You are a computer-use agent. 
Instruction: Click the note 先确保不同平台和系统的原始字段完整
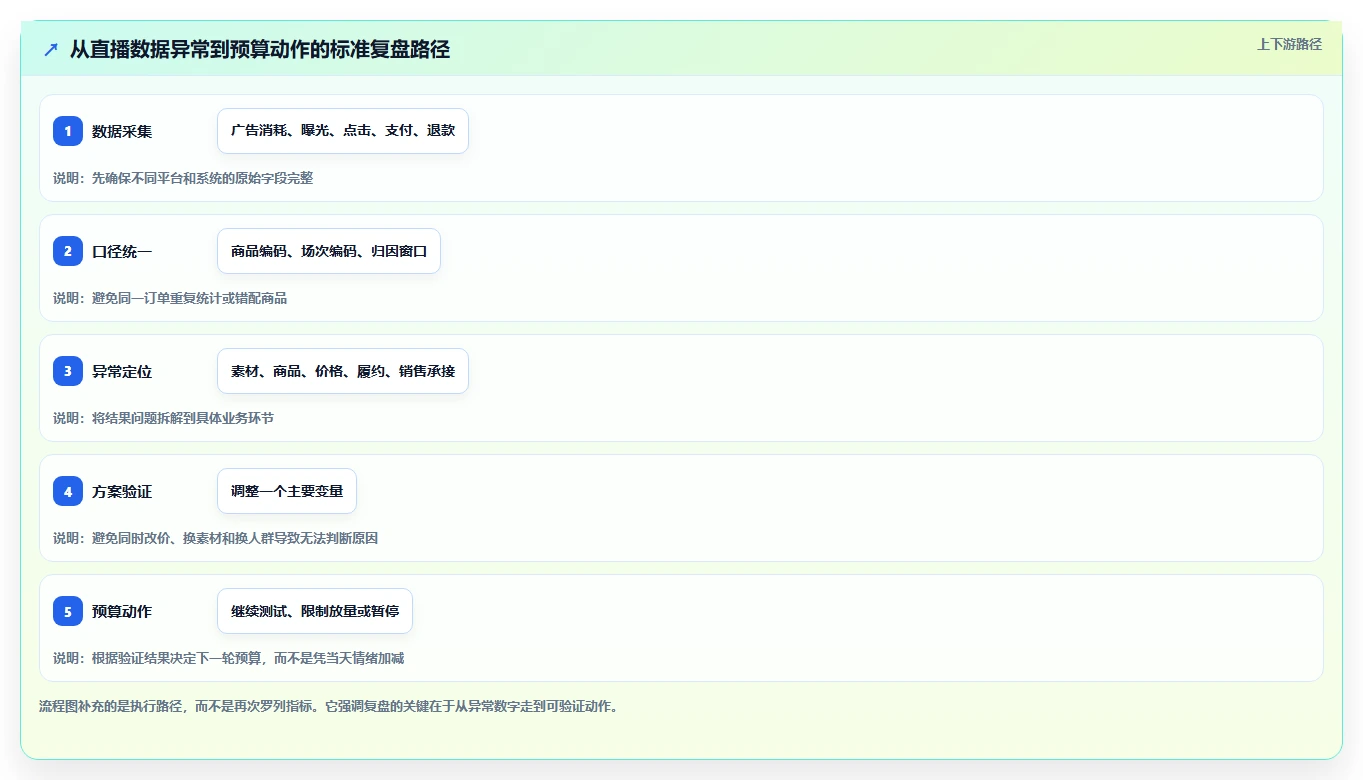pyautogui.click(x=183, y=178)
